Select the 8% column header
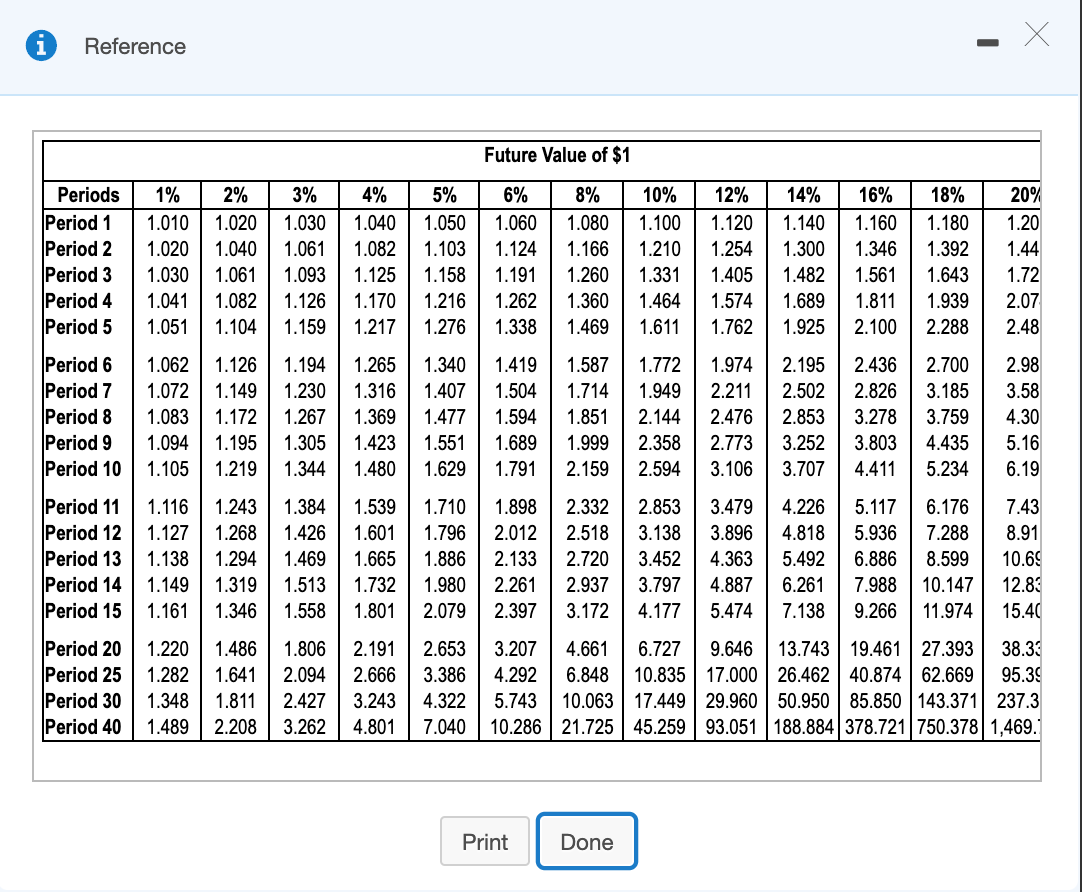 tap(587, 195)
